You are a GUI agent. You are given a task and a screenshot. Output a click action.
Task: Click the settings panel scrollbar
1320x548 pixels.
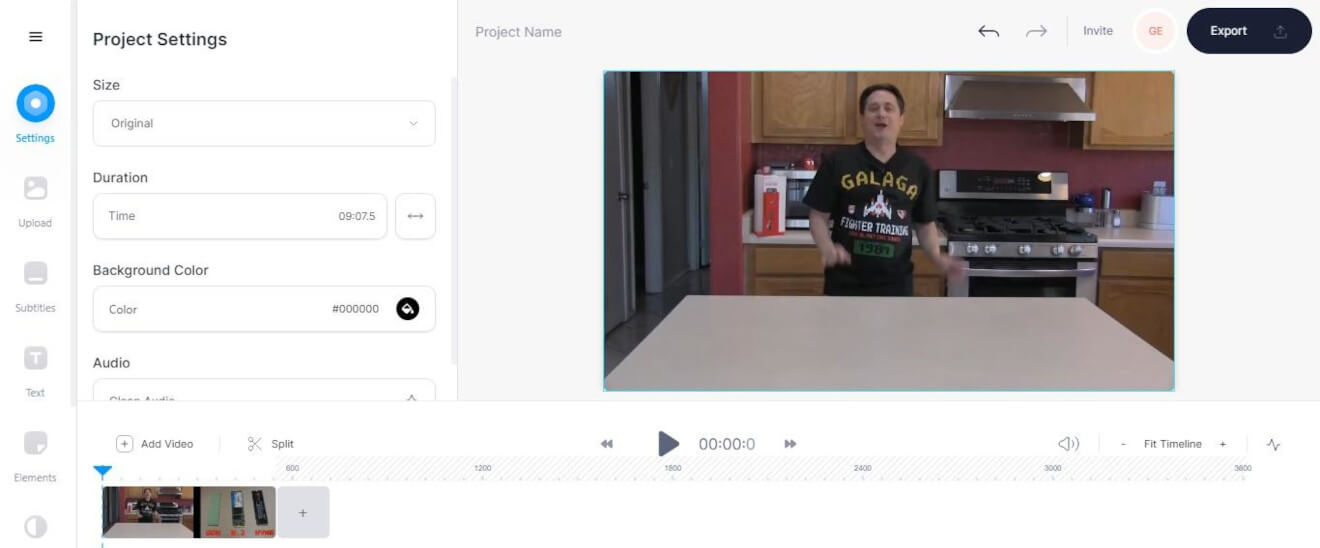[x=455, y=220]
